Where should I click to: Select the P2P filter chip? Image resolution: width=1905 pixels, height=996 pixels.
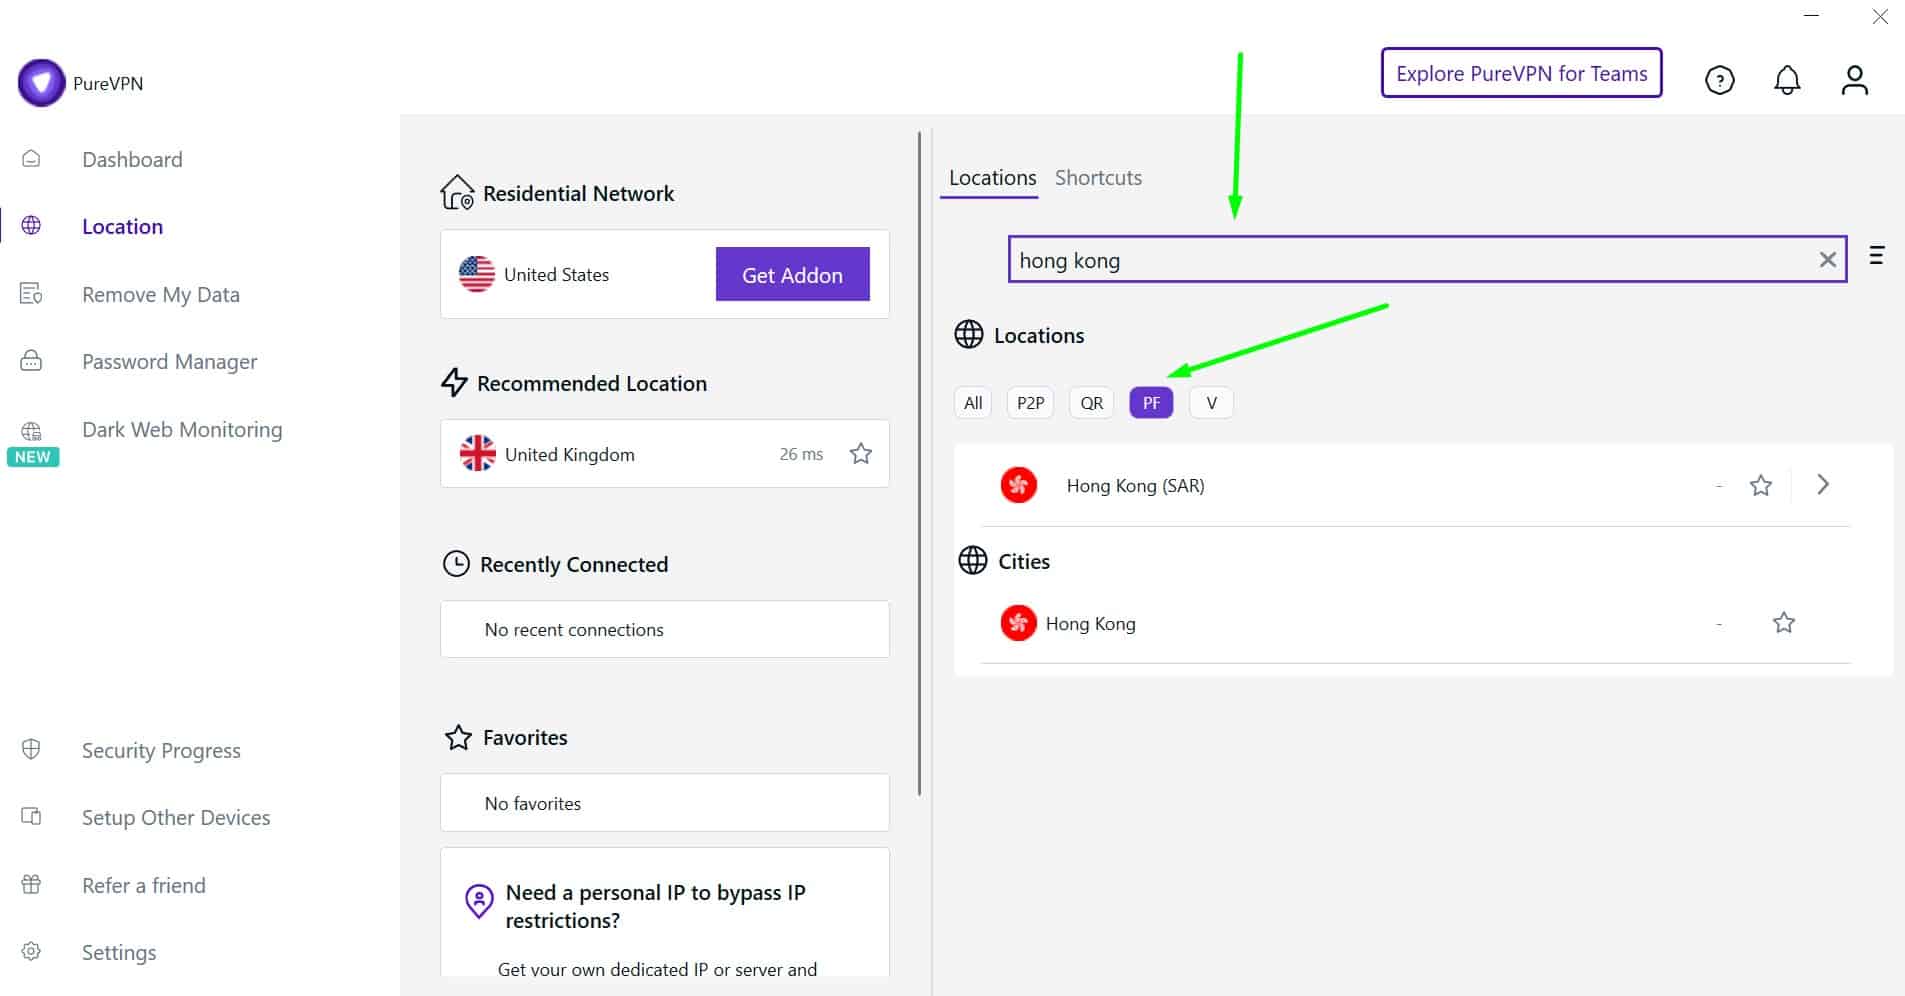click(1030, 403)
